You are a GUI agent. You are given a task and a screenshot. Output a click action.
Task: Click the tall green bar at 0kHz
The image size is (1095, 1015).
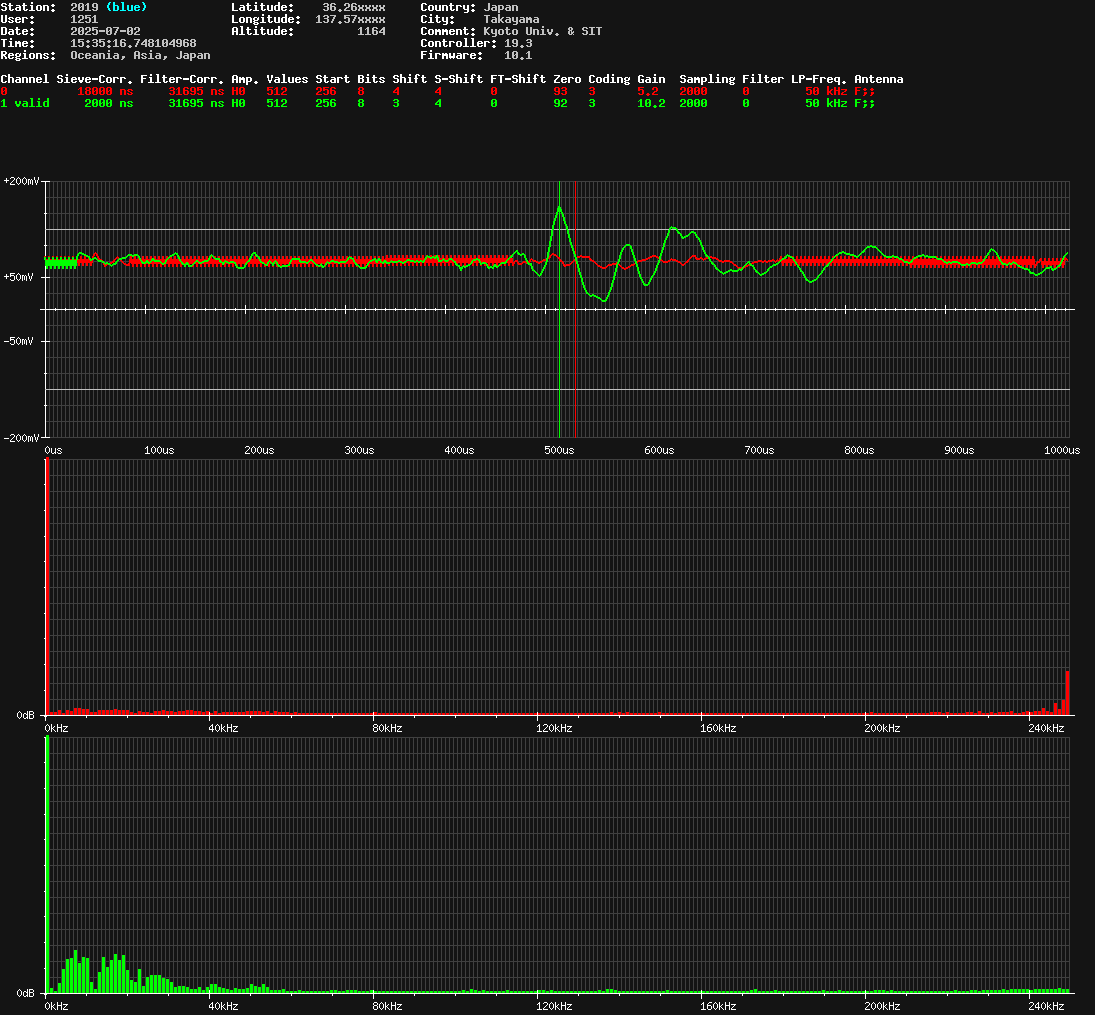pos(47,865)
